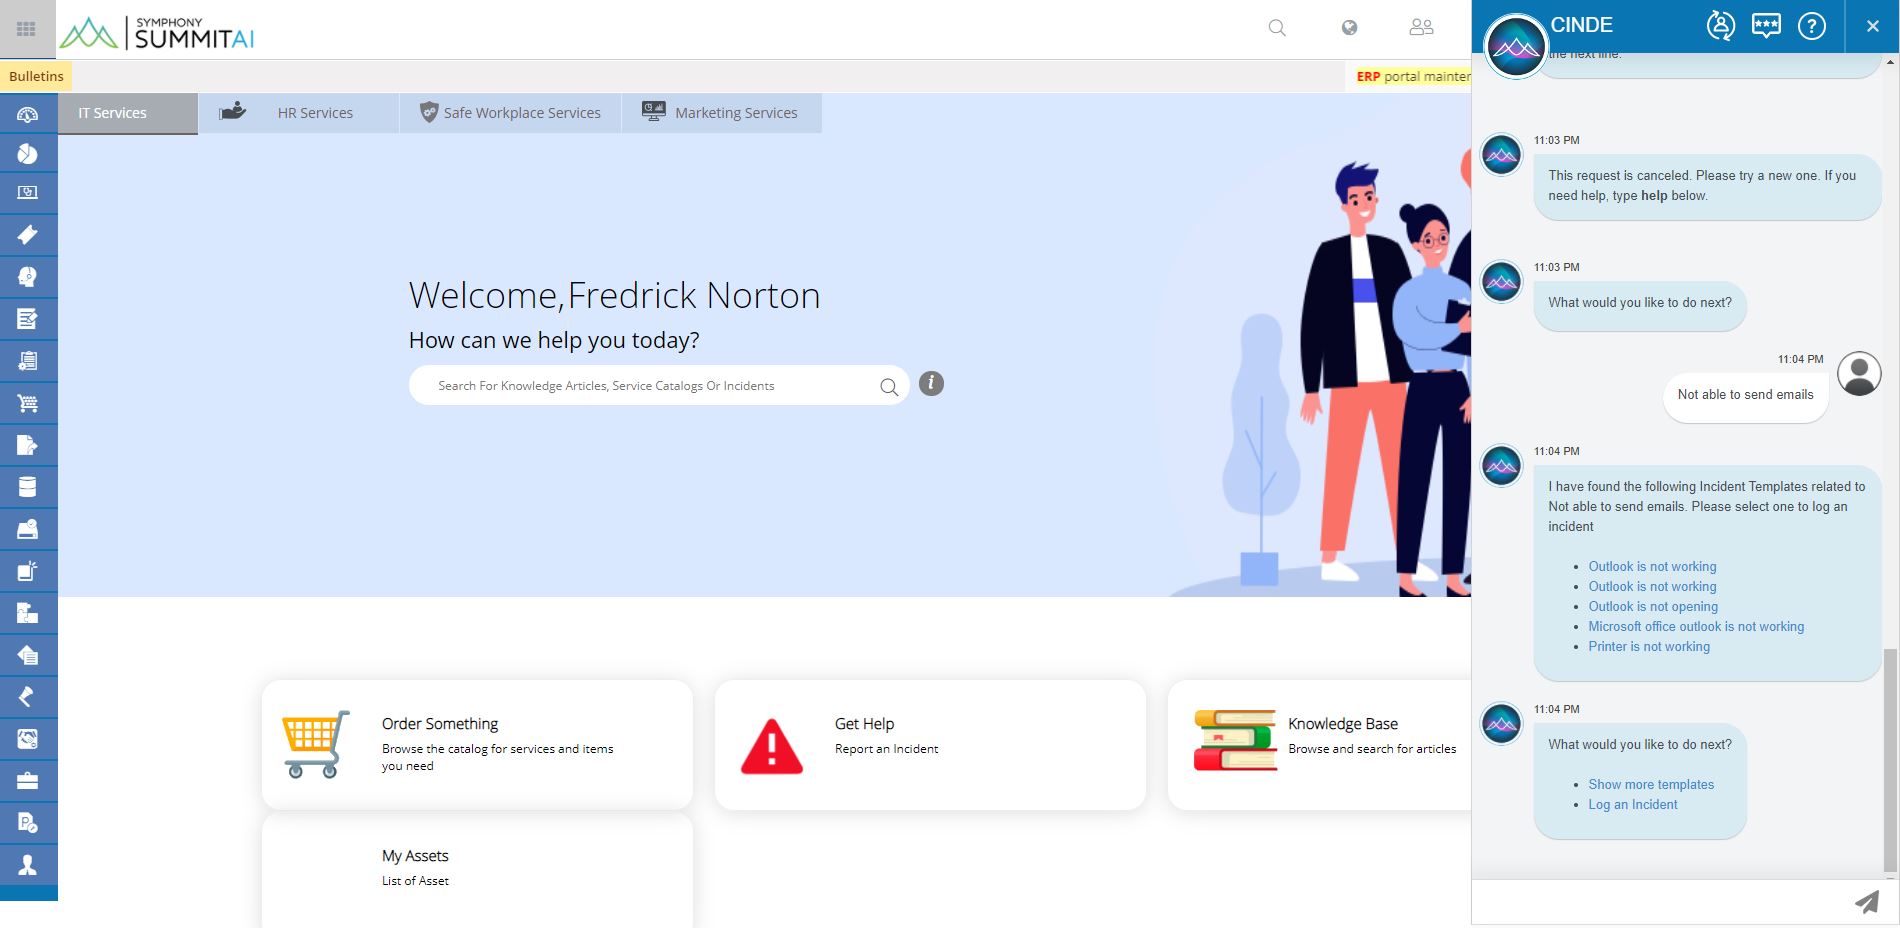Viewport: 1900px width, 928px height.
Task: Open the dashboard gauge icon in left sidebar
Action: pos(28,114)
